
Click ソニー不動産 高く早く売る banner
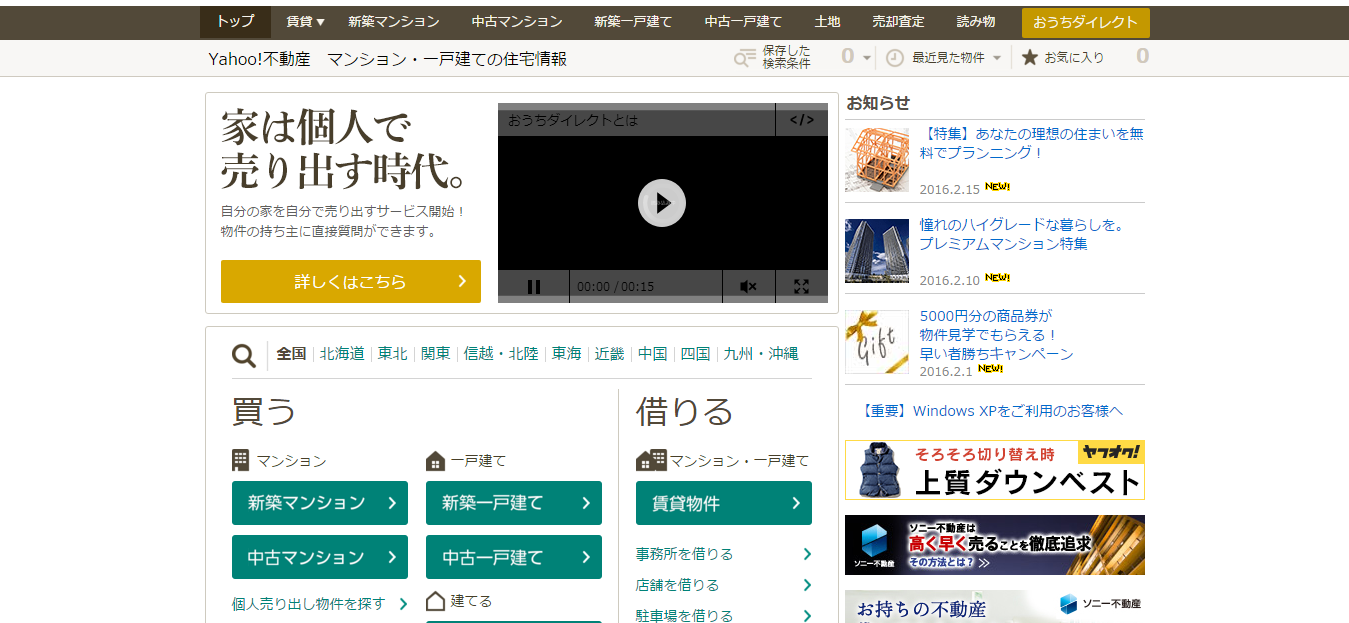995,545
